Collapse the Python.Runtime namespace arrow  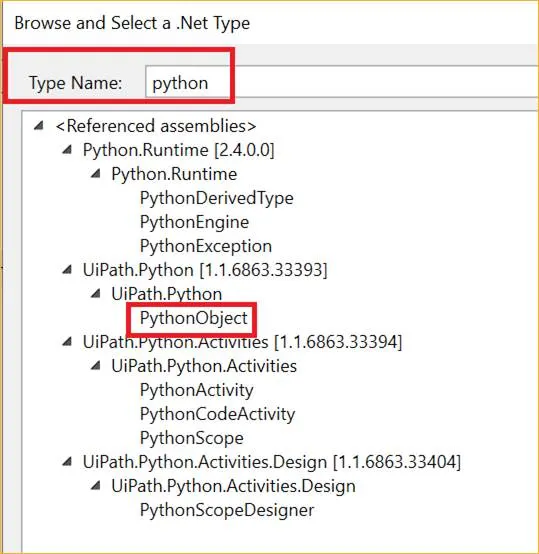tap(96, 173)
